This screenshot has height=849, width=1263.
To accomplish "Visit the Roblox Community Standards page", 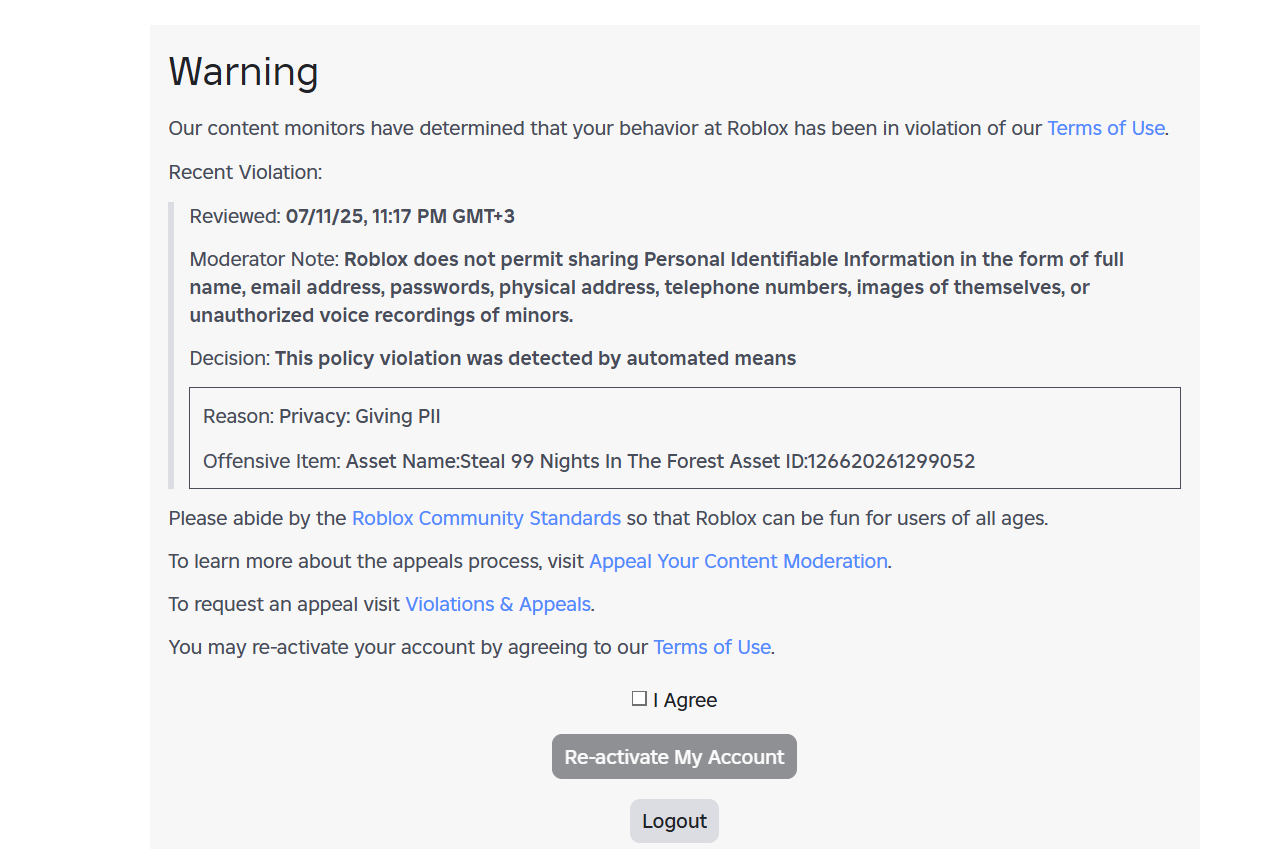I will pyautogui.click(x=486, y=518).
